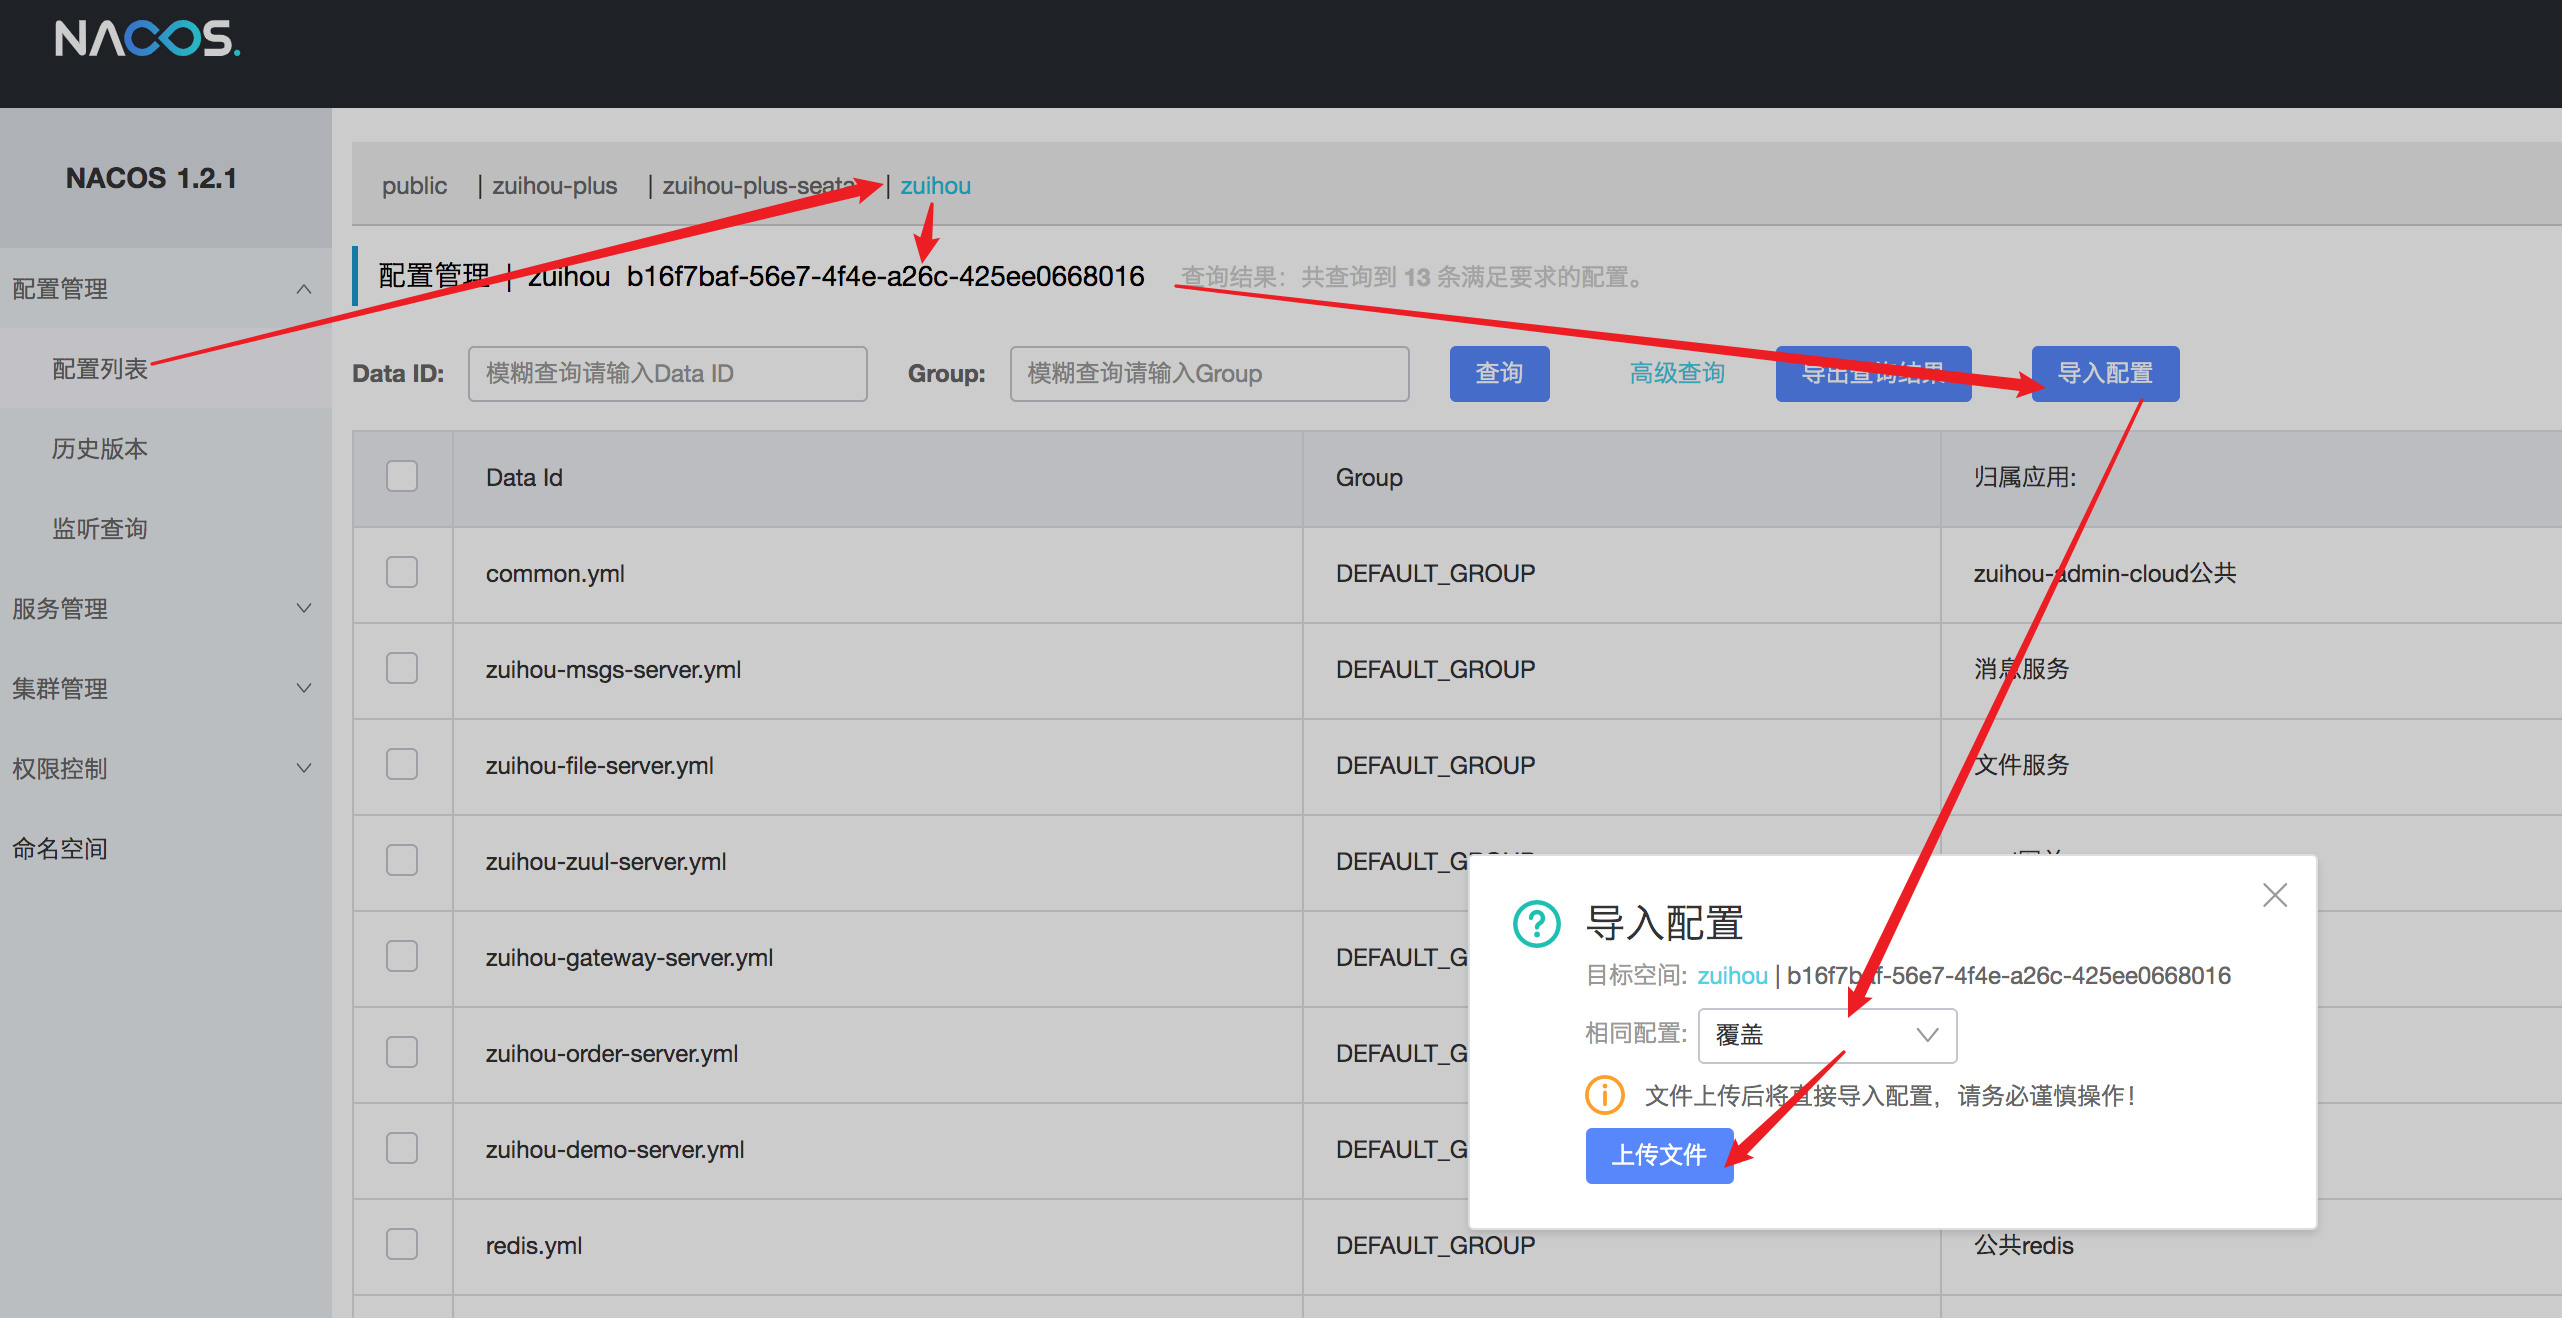Click the orange info warning icon
Screen dimensions: 2562x1318
point(1605,1095)
